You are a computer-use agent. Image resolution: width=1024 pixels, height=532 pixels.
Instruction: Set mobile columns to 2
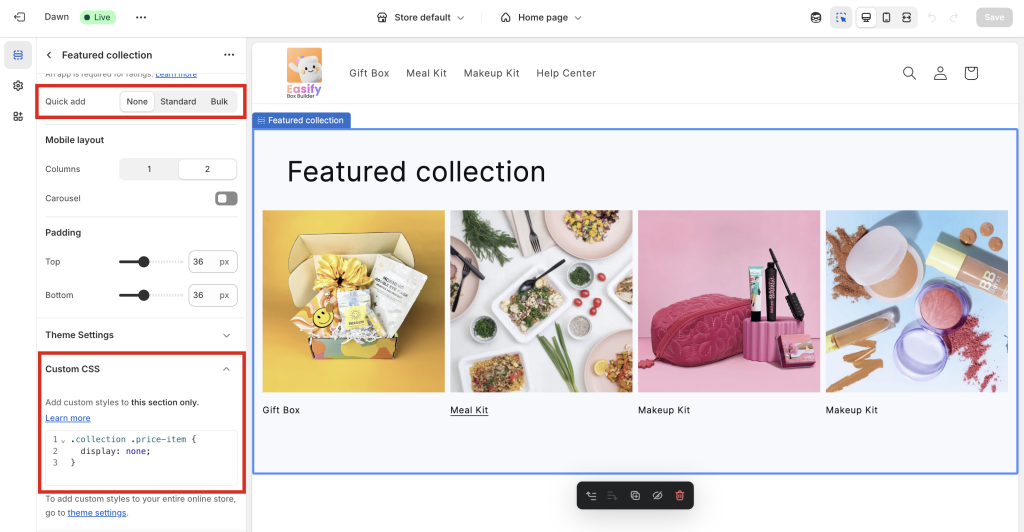[207, 169]
